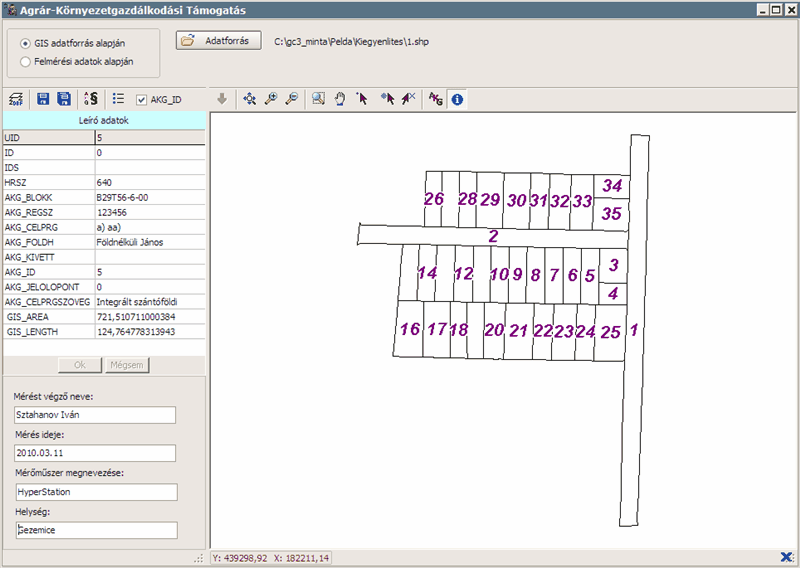Choose the pan hand tool

point(340,98)
